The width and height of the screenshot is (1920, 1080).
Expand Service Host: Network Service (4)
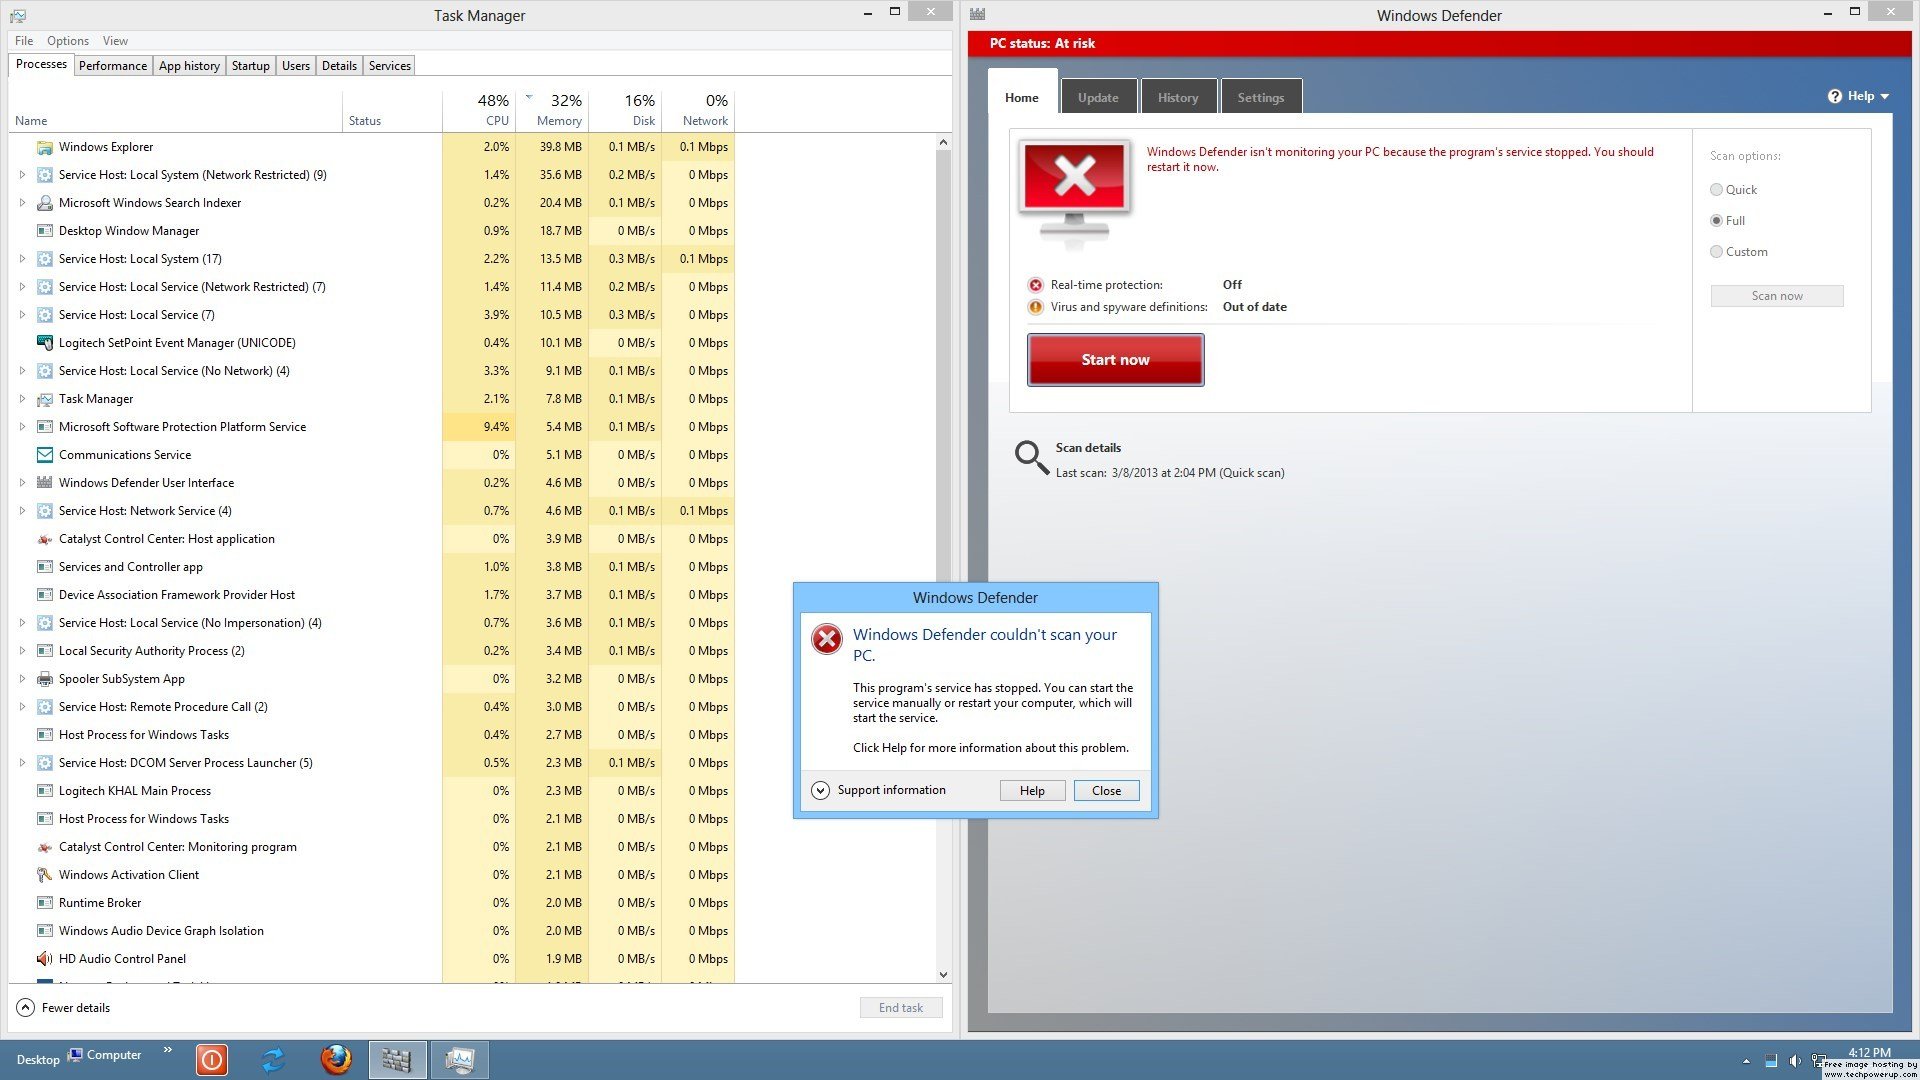click(x=22, y=511)
